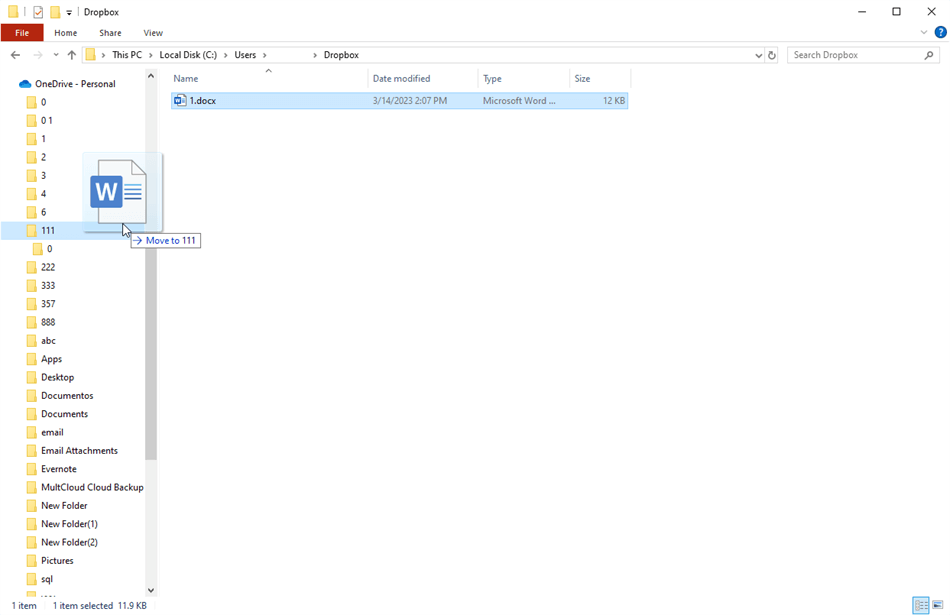Switch to the Home ribbon tab
The image size is (950, 615).
point(65,33)
